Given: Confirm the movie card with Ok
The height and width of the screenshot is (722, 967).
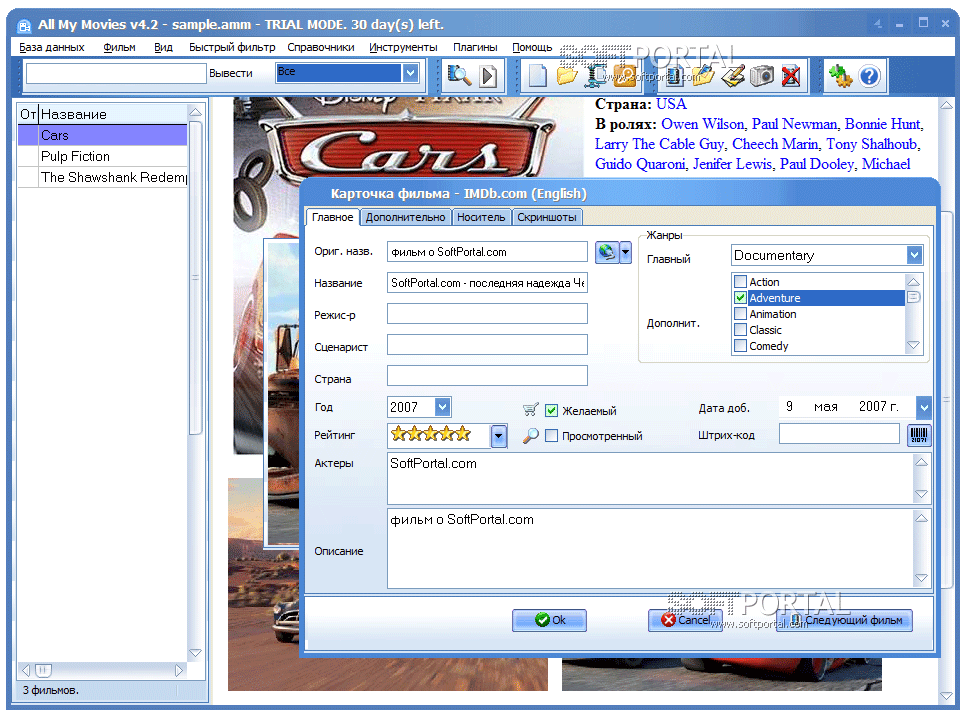Looking at the screenshot, I should point(549,620).
